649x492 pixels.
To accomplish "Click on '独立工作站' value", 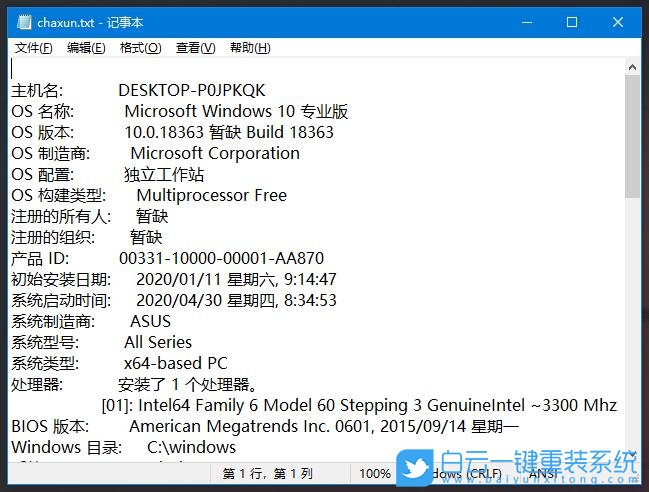I will pyautogui.click(x=164, y=174).
